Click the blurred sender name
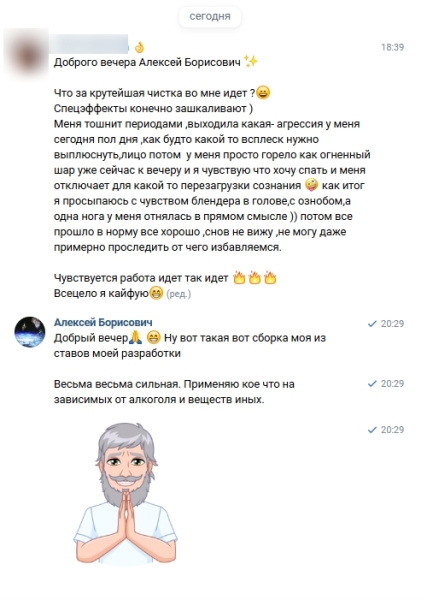Viewport: 433px width, 600px height. tap(90, 44)
